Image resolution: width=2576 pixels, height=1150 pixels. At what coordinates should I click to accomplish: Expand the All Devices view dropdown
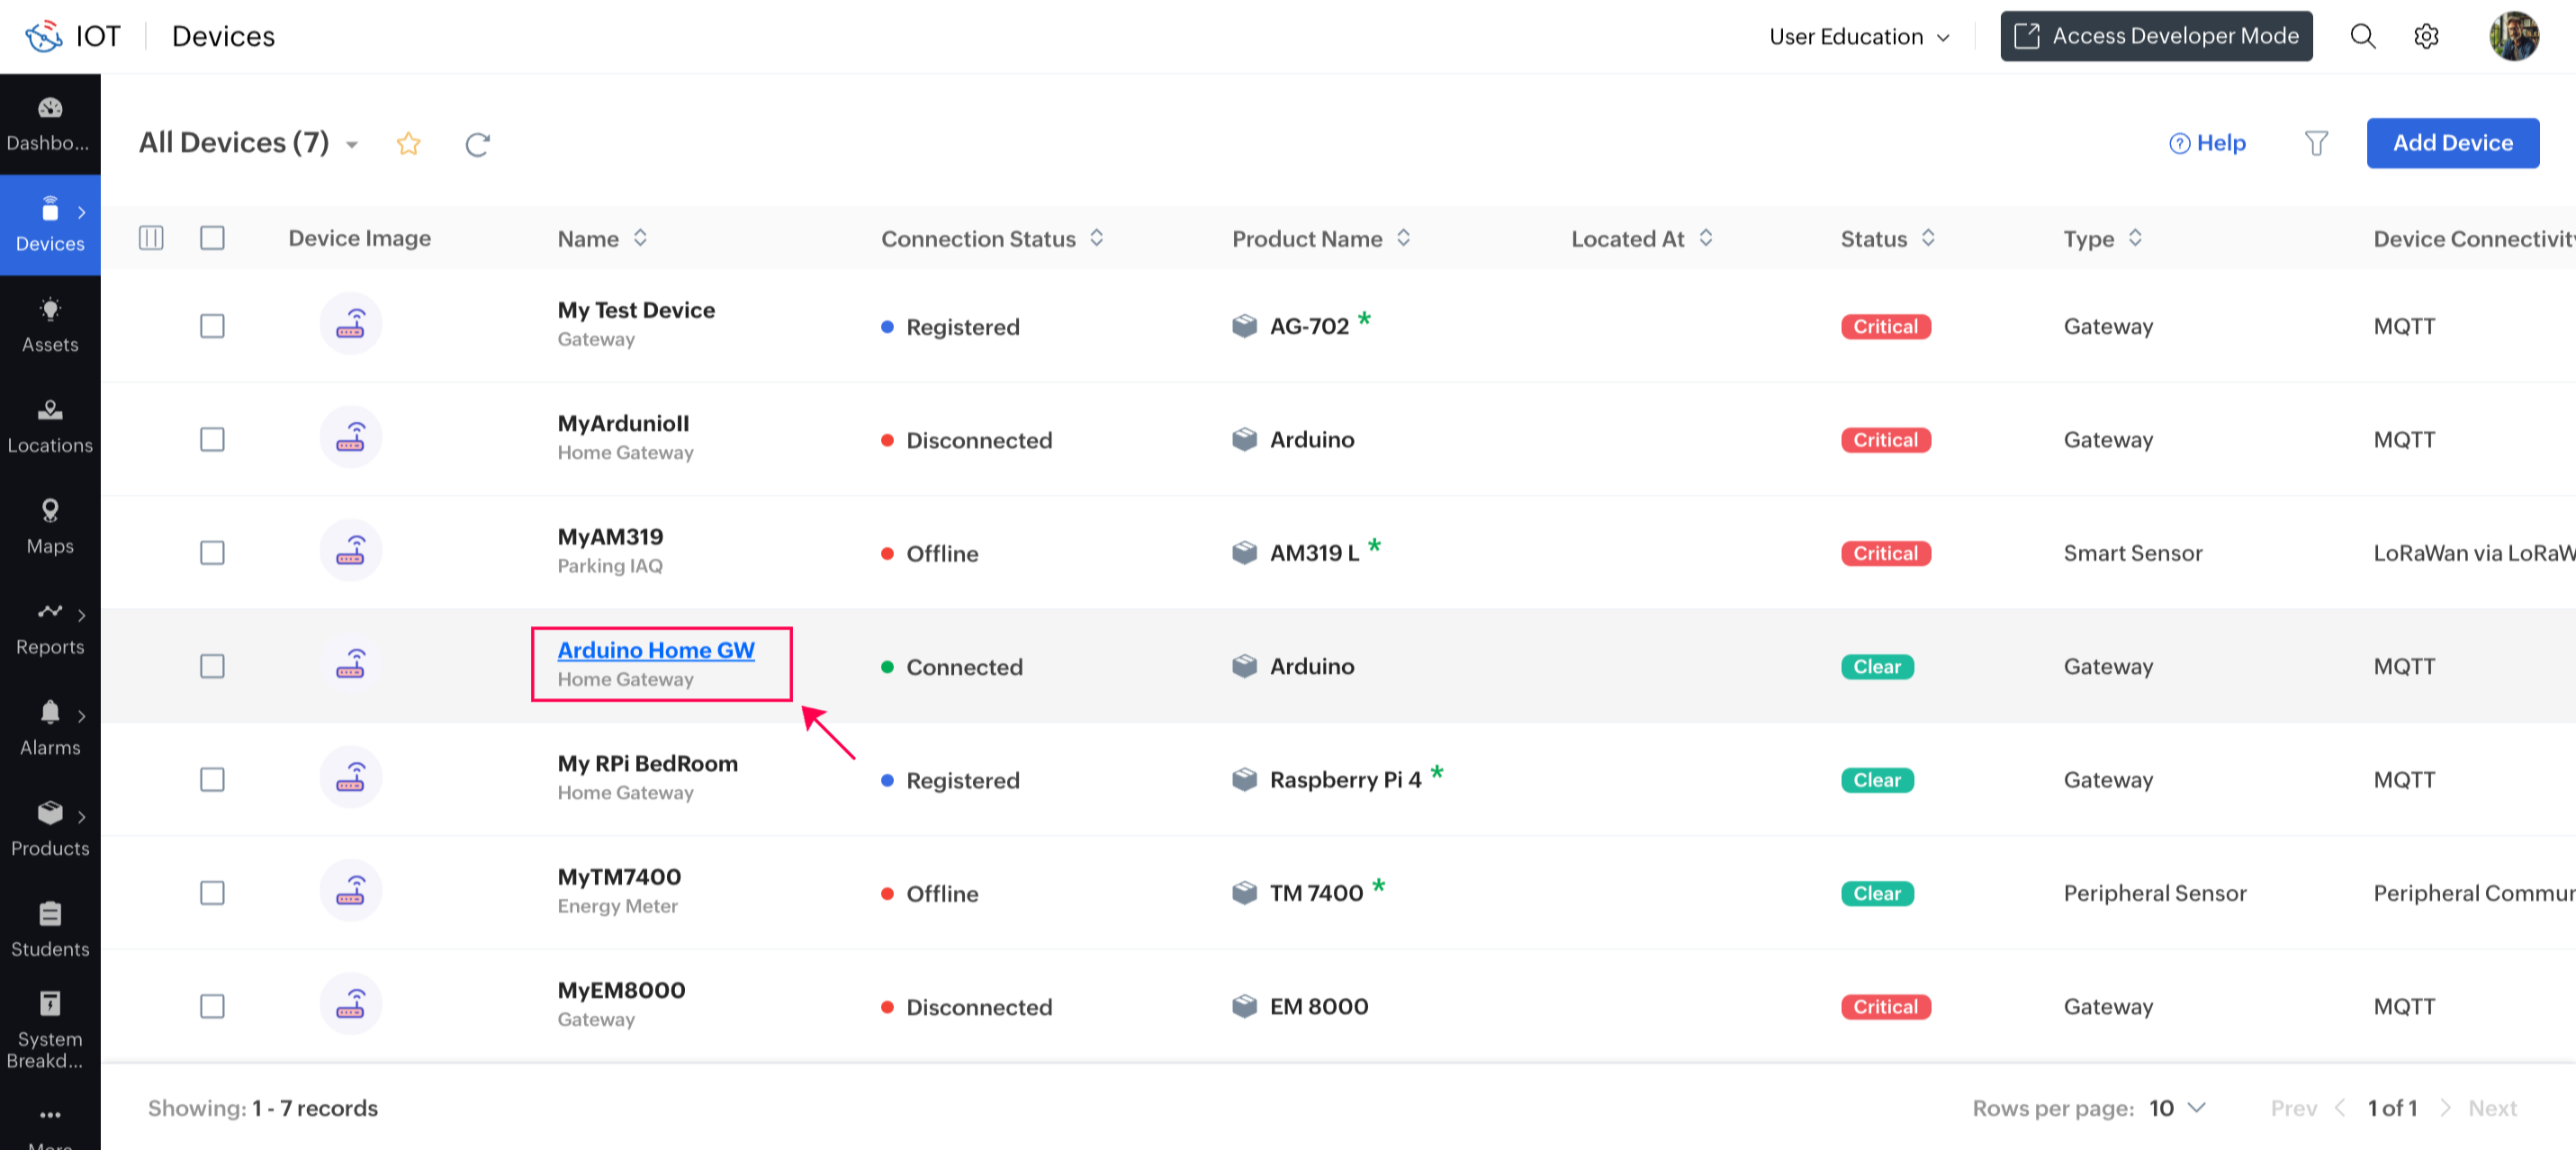tap(352, 145)
